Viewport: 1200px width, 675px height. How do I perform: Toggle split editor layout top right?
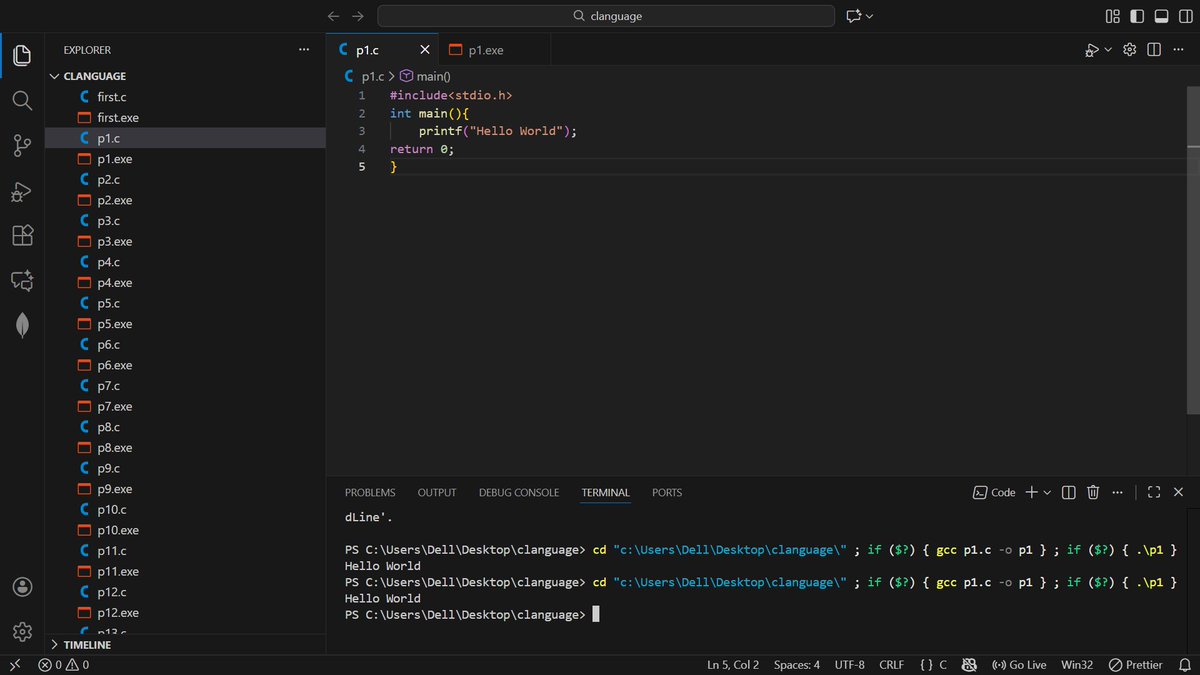point(1154,49)
